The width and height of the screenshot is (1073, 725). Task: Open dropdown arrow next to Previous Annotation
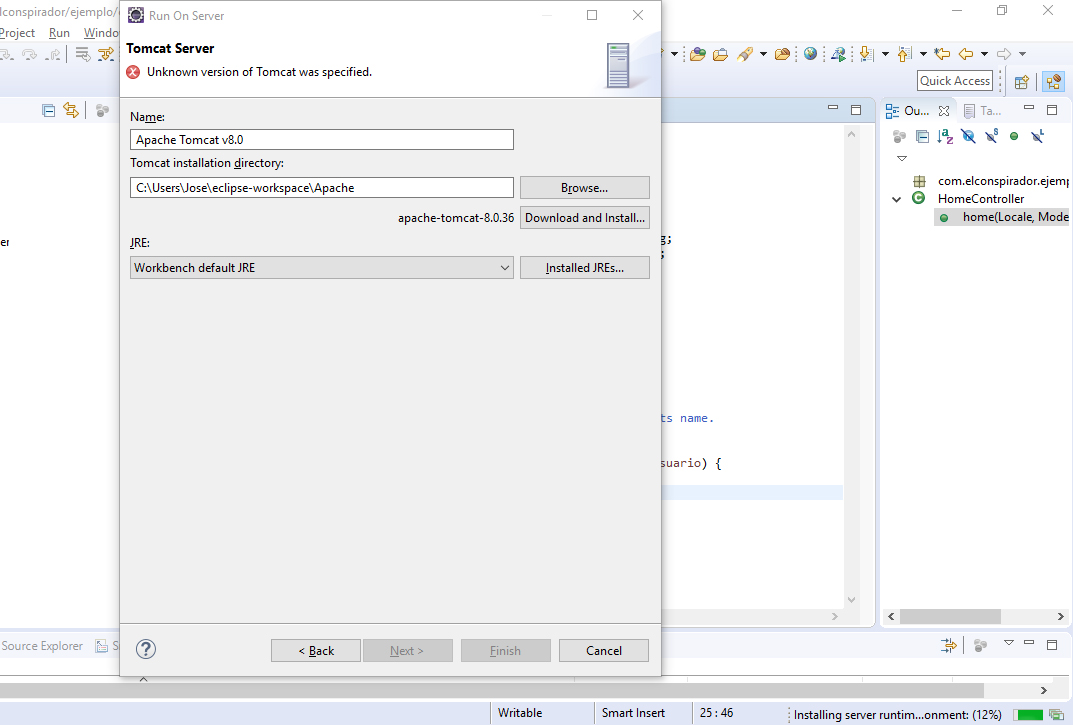click(x=923, y=54)
